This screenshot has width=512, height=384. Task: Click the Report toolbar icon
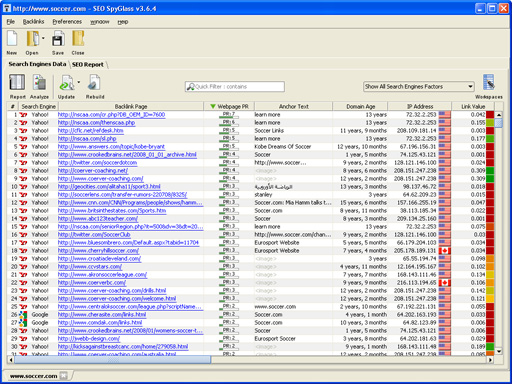(x=17, y=82)
